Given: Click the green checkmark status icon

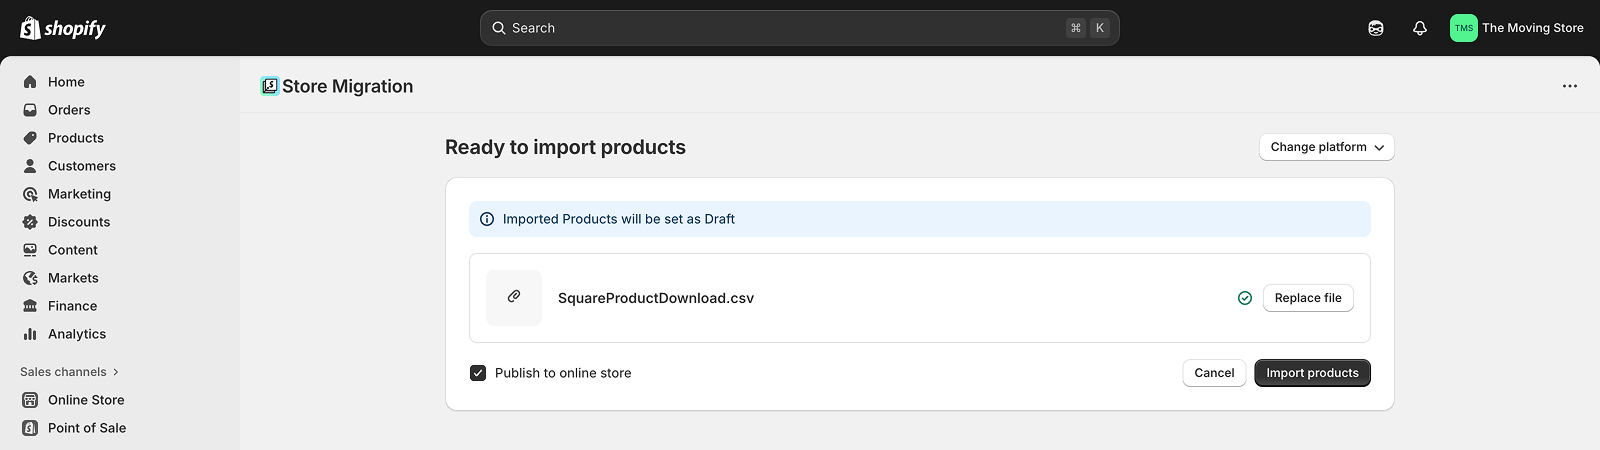Looking at the screenshot, I should (x=1245, y=298).
